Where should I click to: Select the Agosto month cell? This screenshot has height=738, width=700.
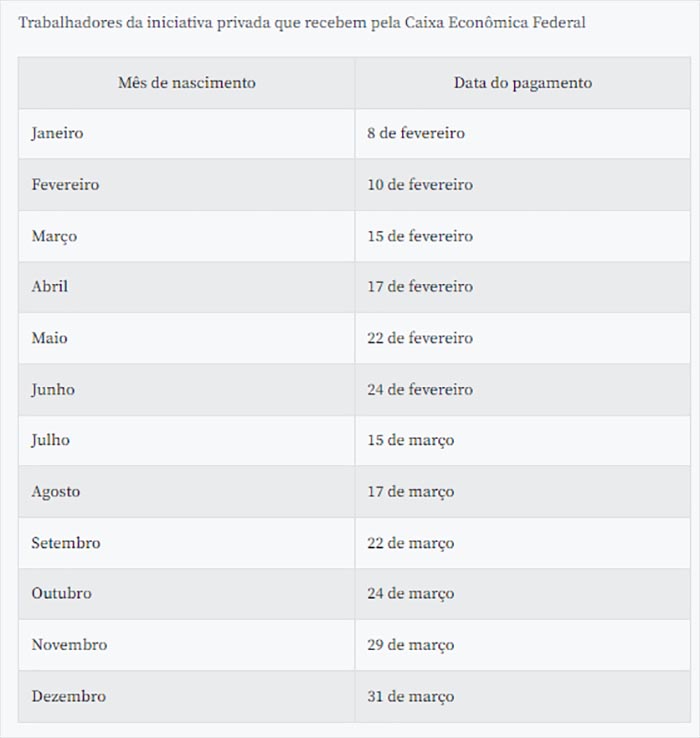(186, 492)
